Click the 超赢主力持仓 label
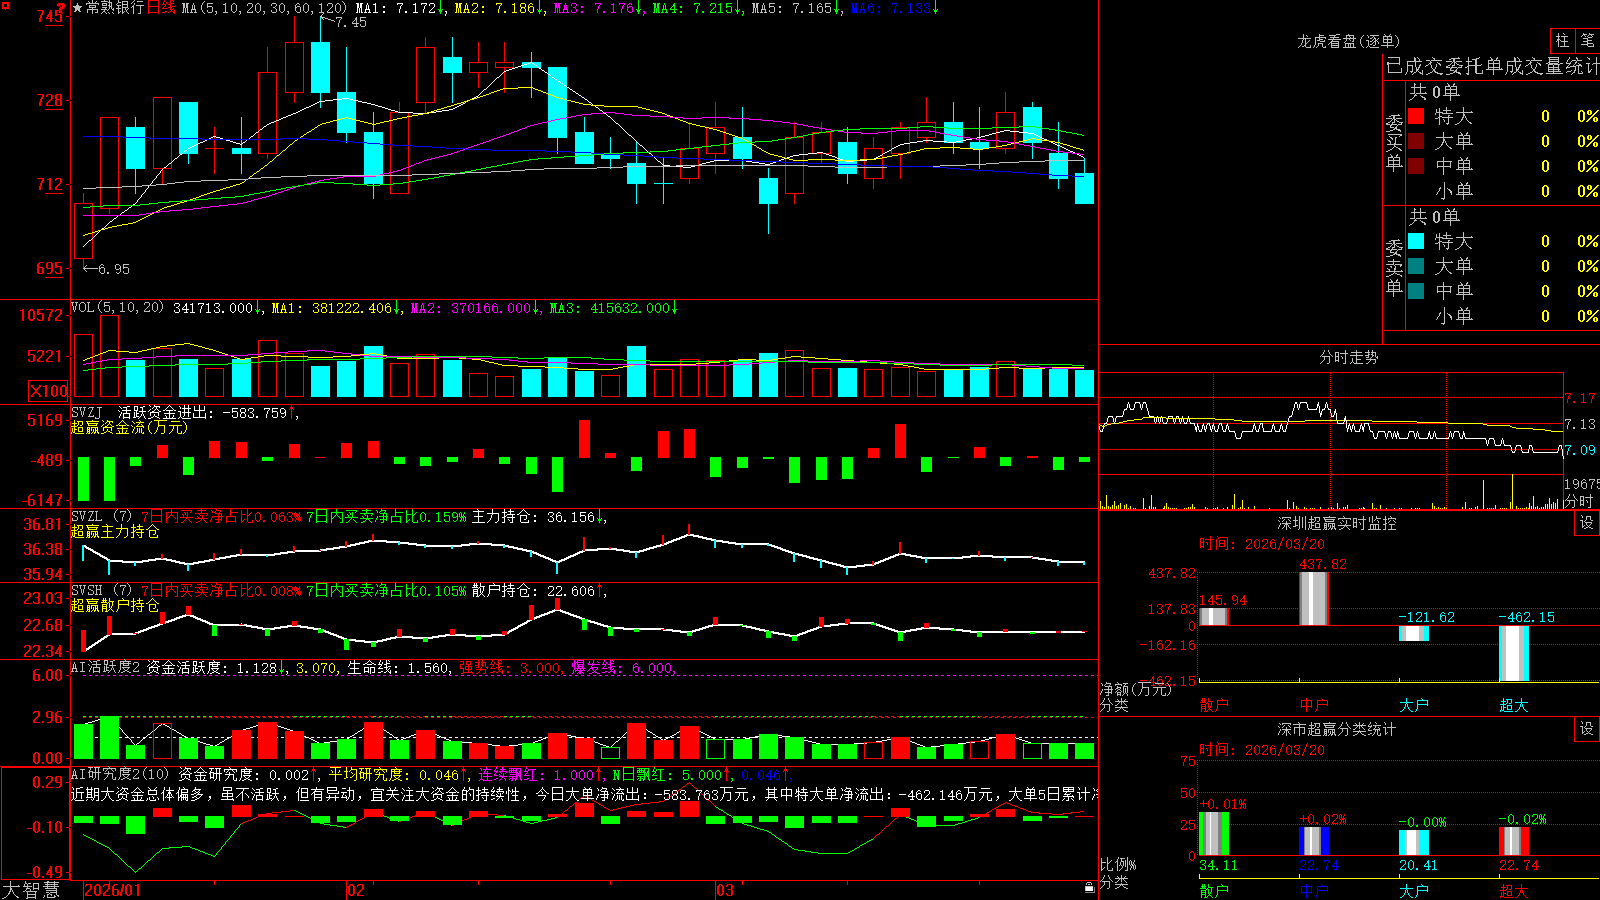Screen dimensions: 1600x900 point(115,531)
